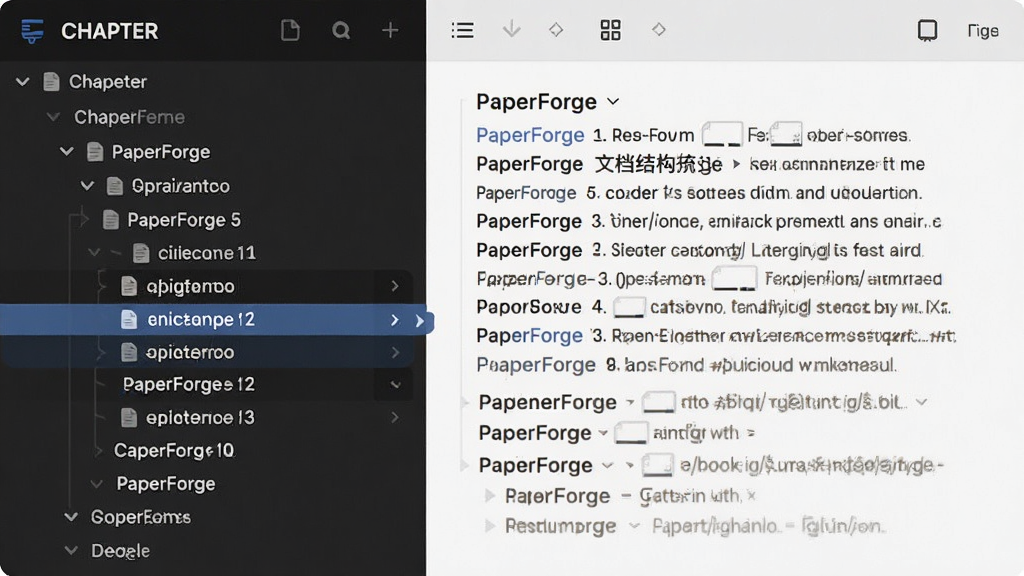Open the apigtenoo row chevron

click(394, 286)
